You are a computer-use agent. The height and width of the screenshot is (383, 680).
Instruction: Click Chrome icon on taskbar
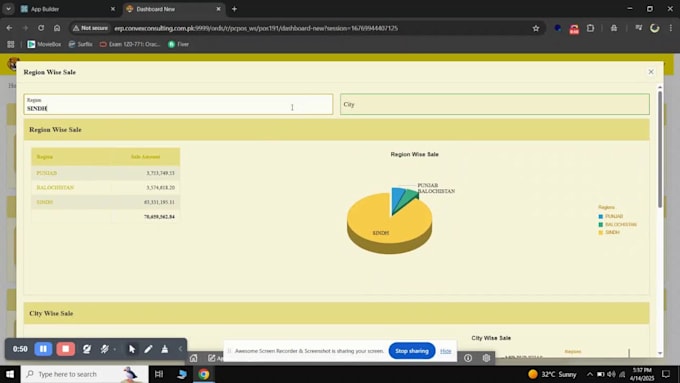204,374
